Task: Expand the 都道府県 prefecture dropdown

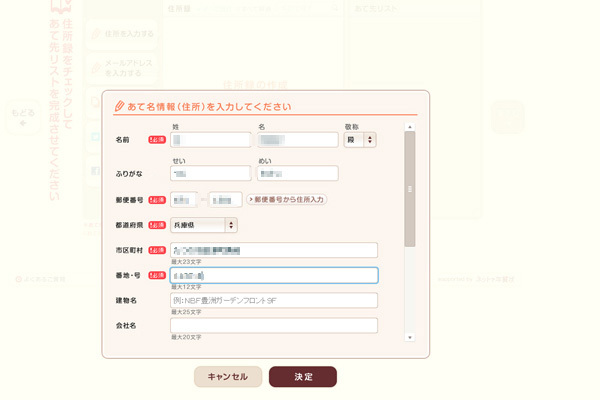Action: pyautogui.click(x=204, y=226)
